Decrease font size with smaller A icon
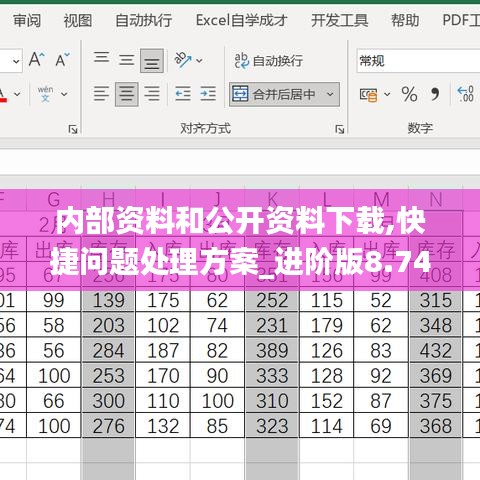480x480 pixels. coord(62,60)
